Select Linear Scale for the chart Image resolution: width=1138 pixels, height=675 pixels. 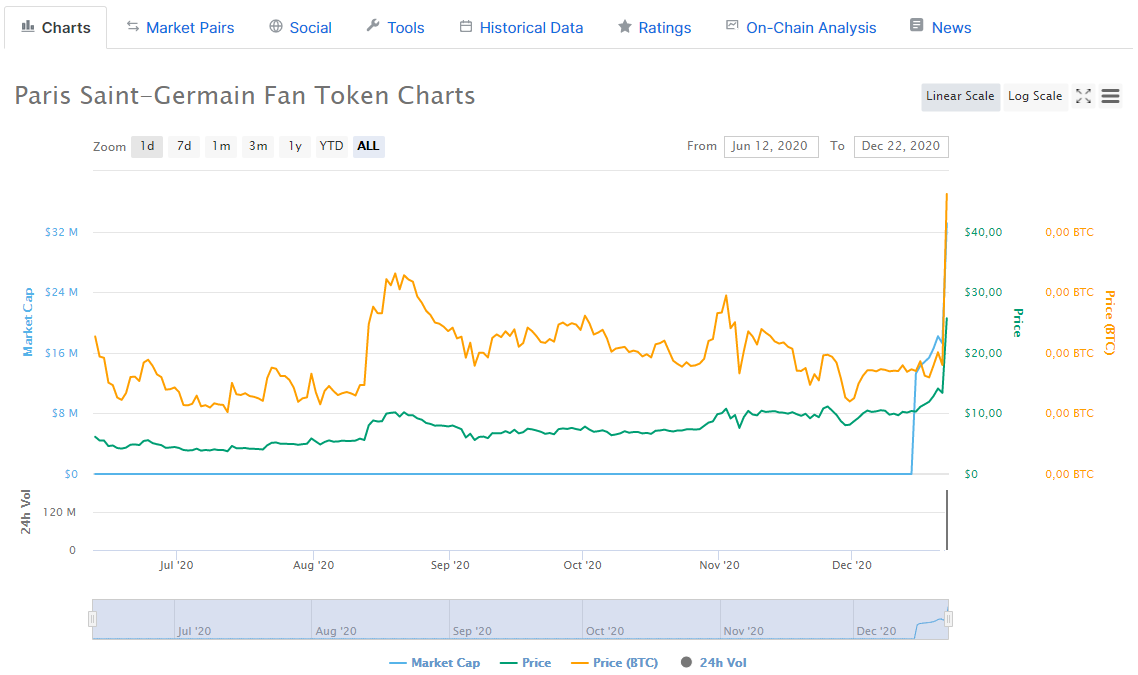point(960,97)
